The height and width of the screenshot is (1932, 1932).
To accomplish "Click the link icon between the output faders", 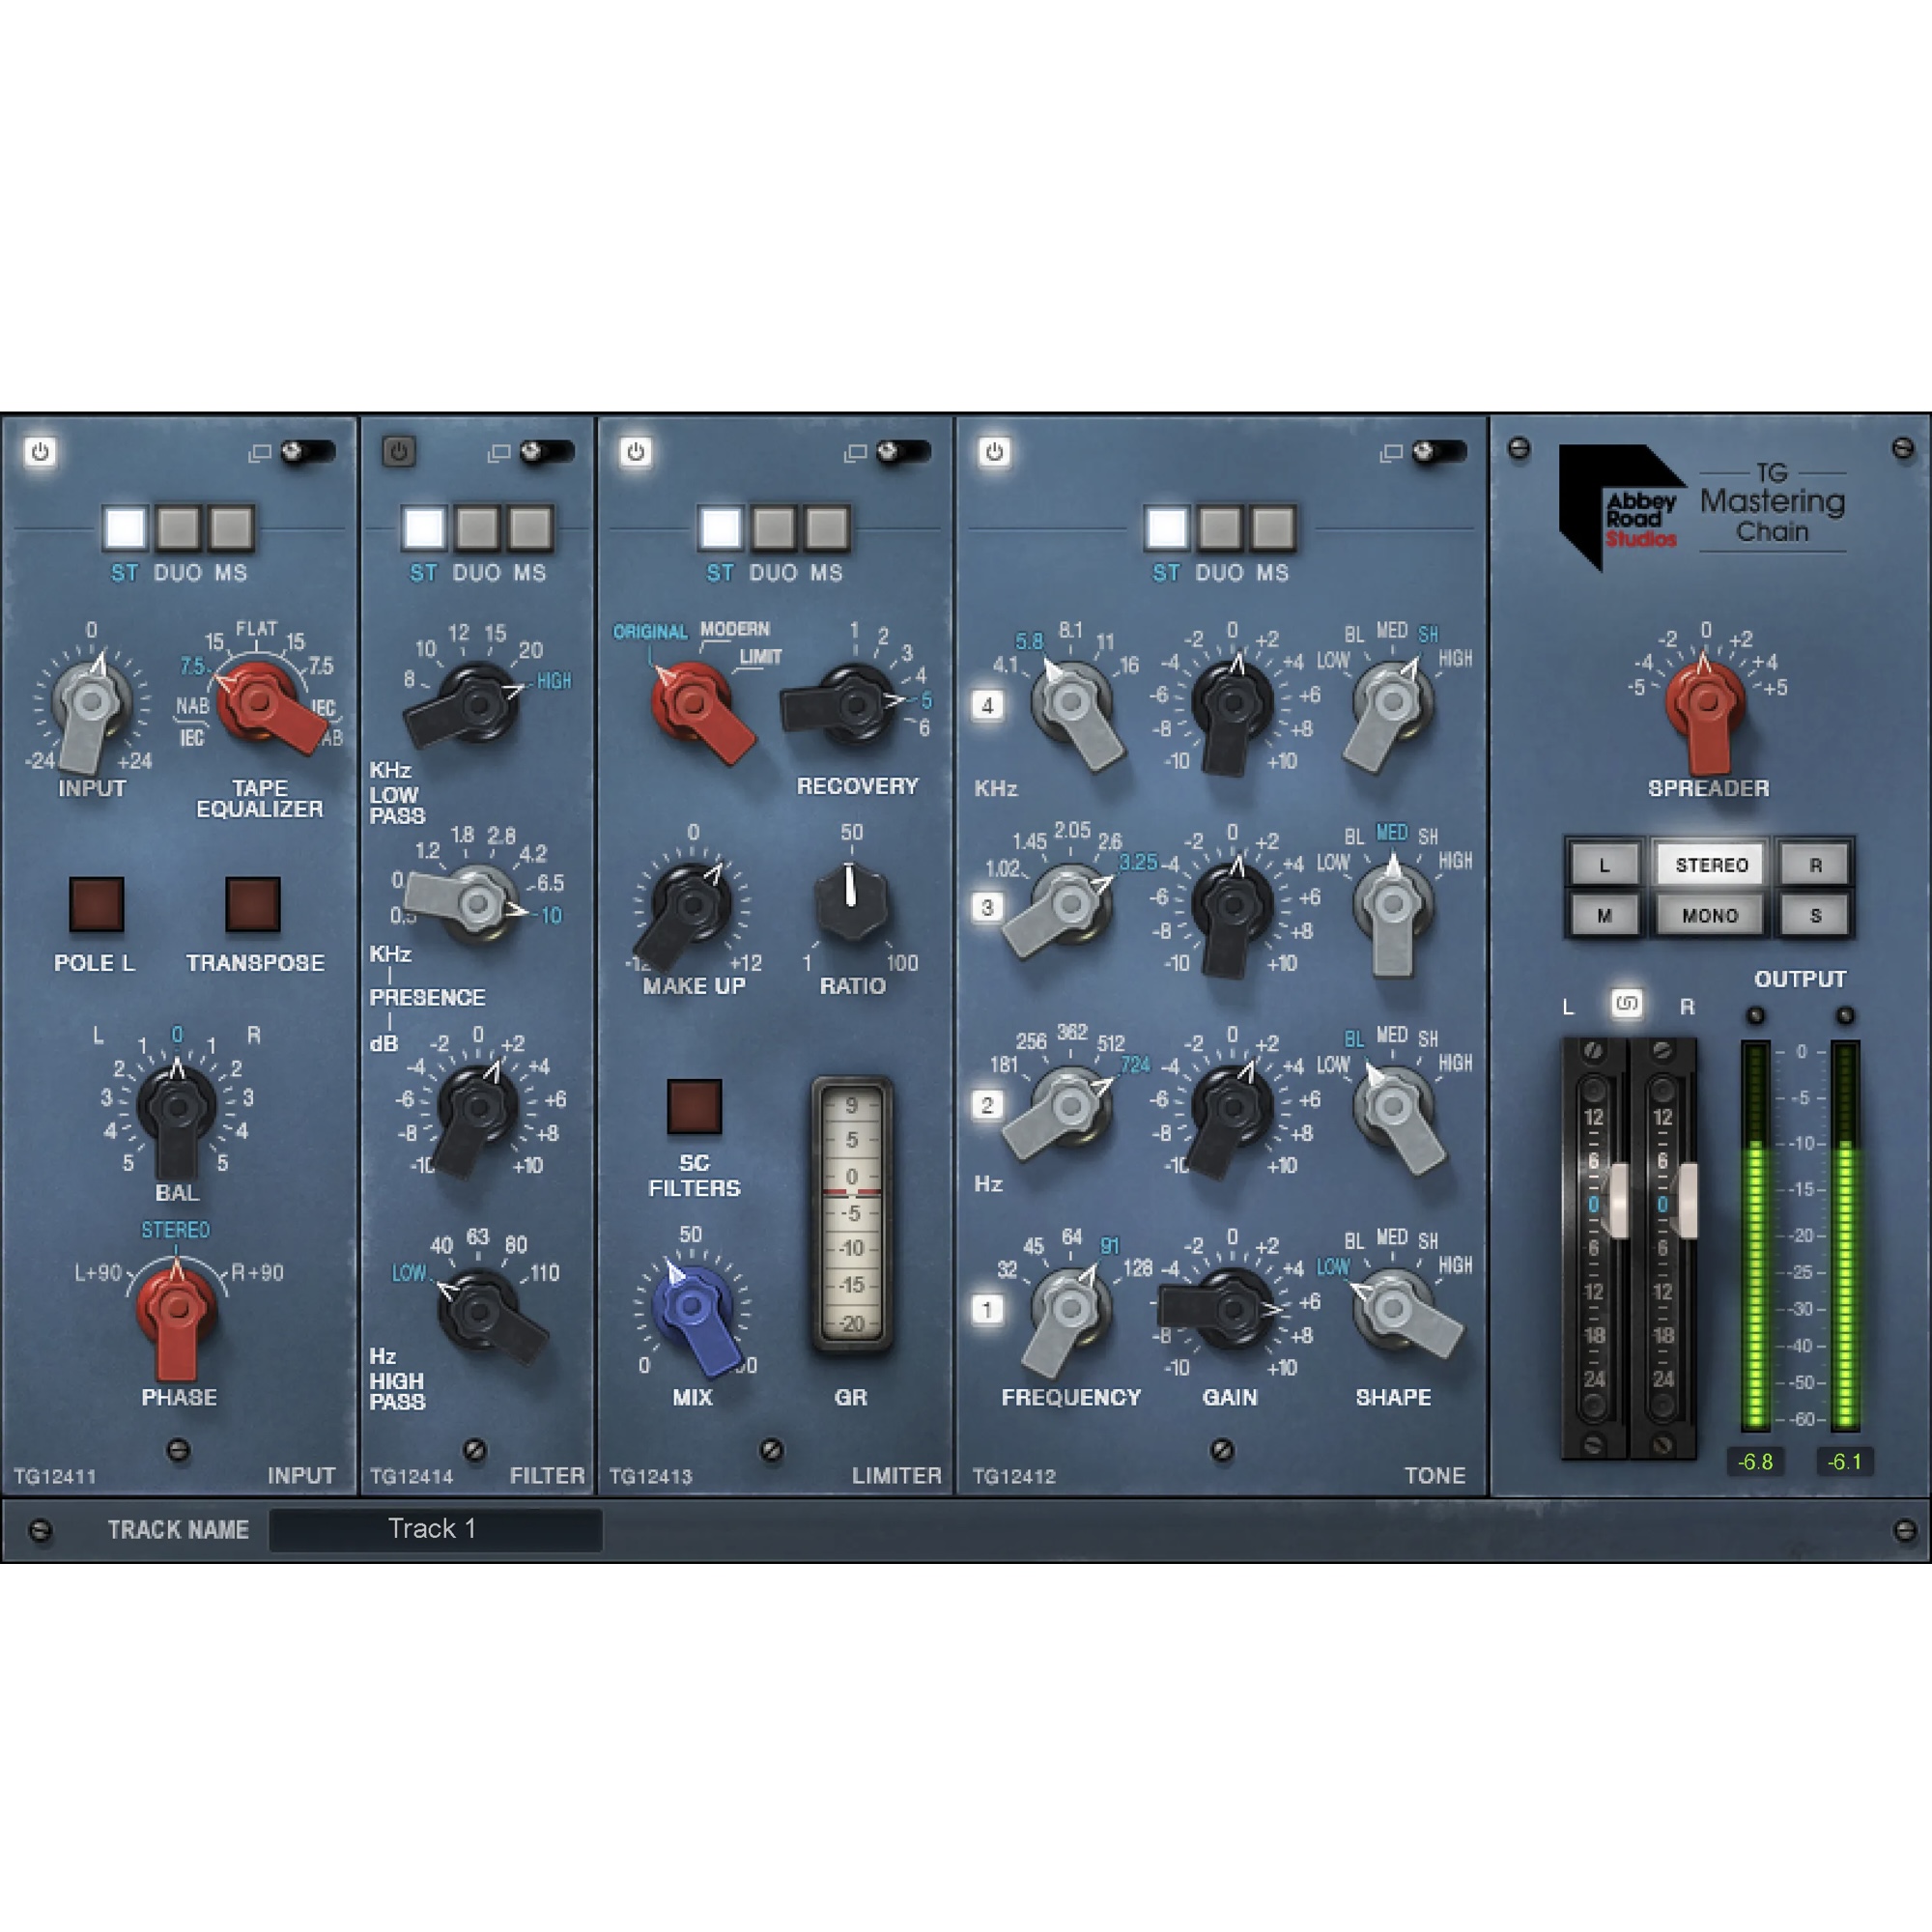I will 1627,1005.
